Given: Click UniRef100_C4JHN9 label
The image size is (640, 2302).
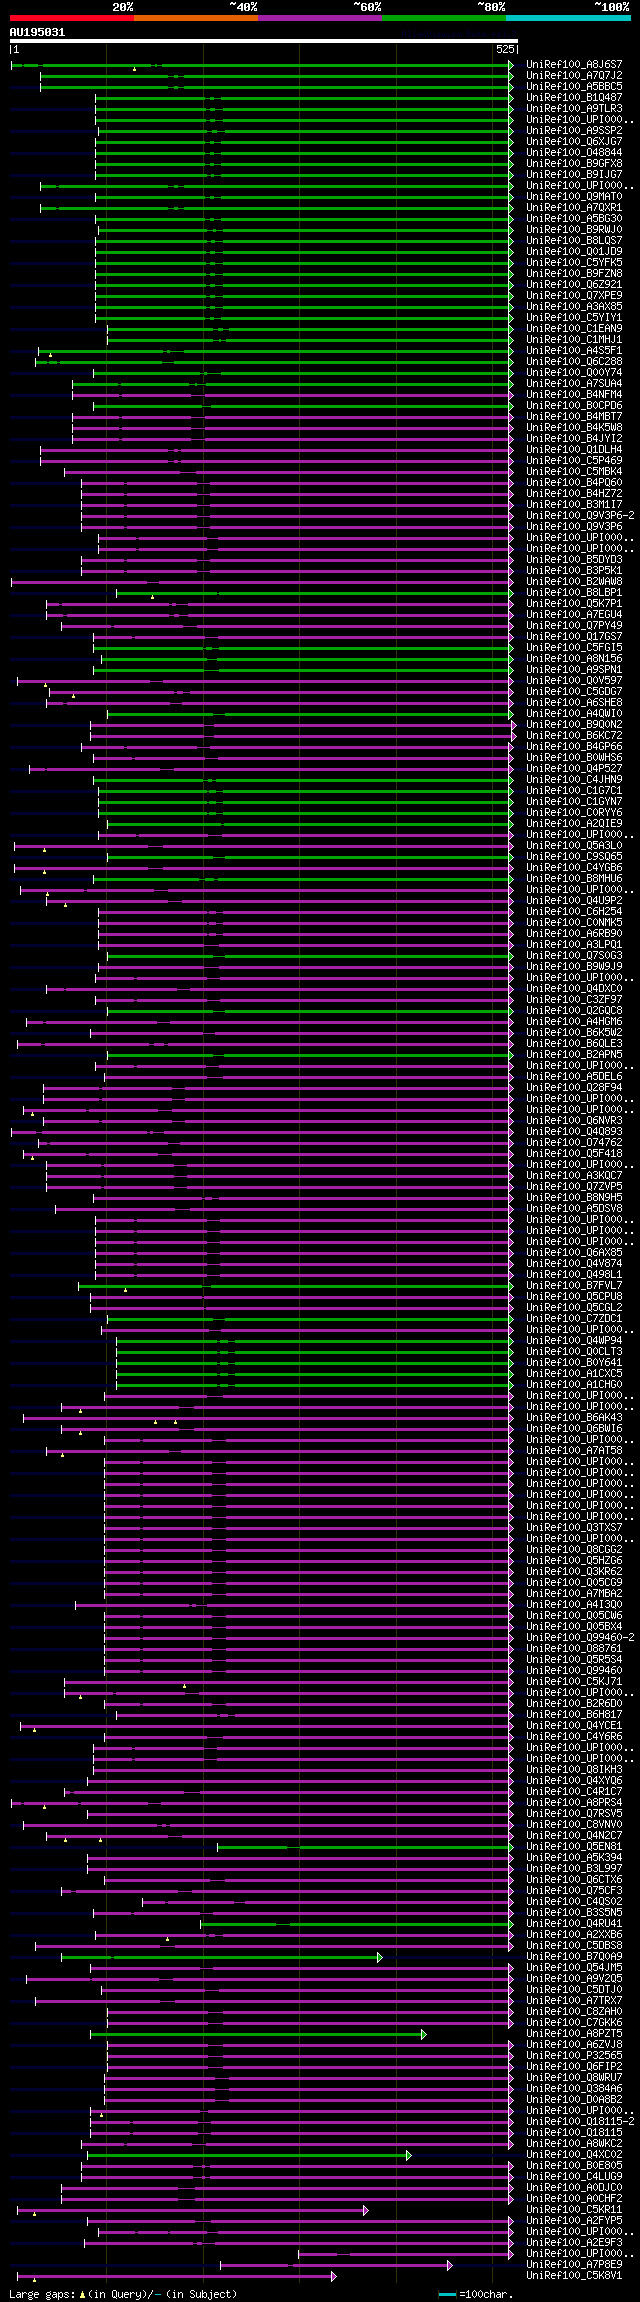Looking at the screenshot, I should [574, 780].
